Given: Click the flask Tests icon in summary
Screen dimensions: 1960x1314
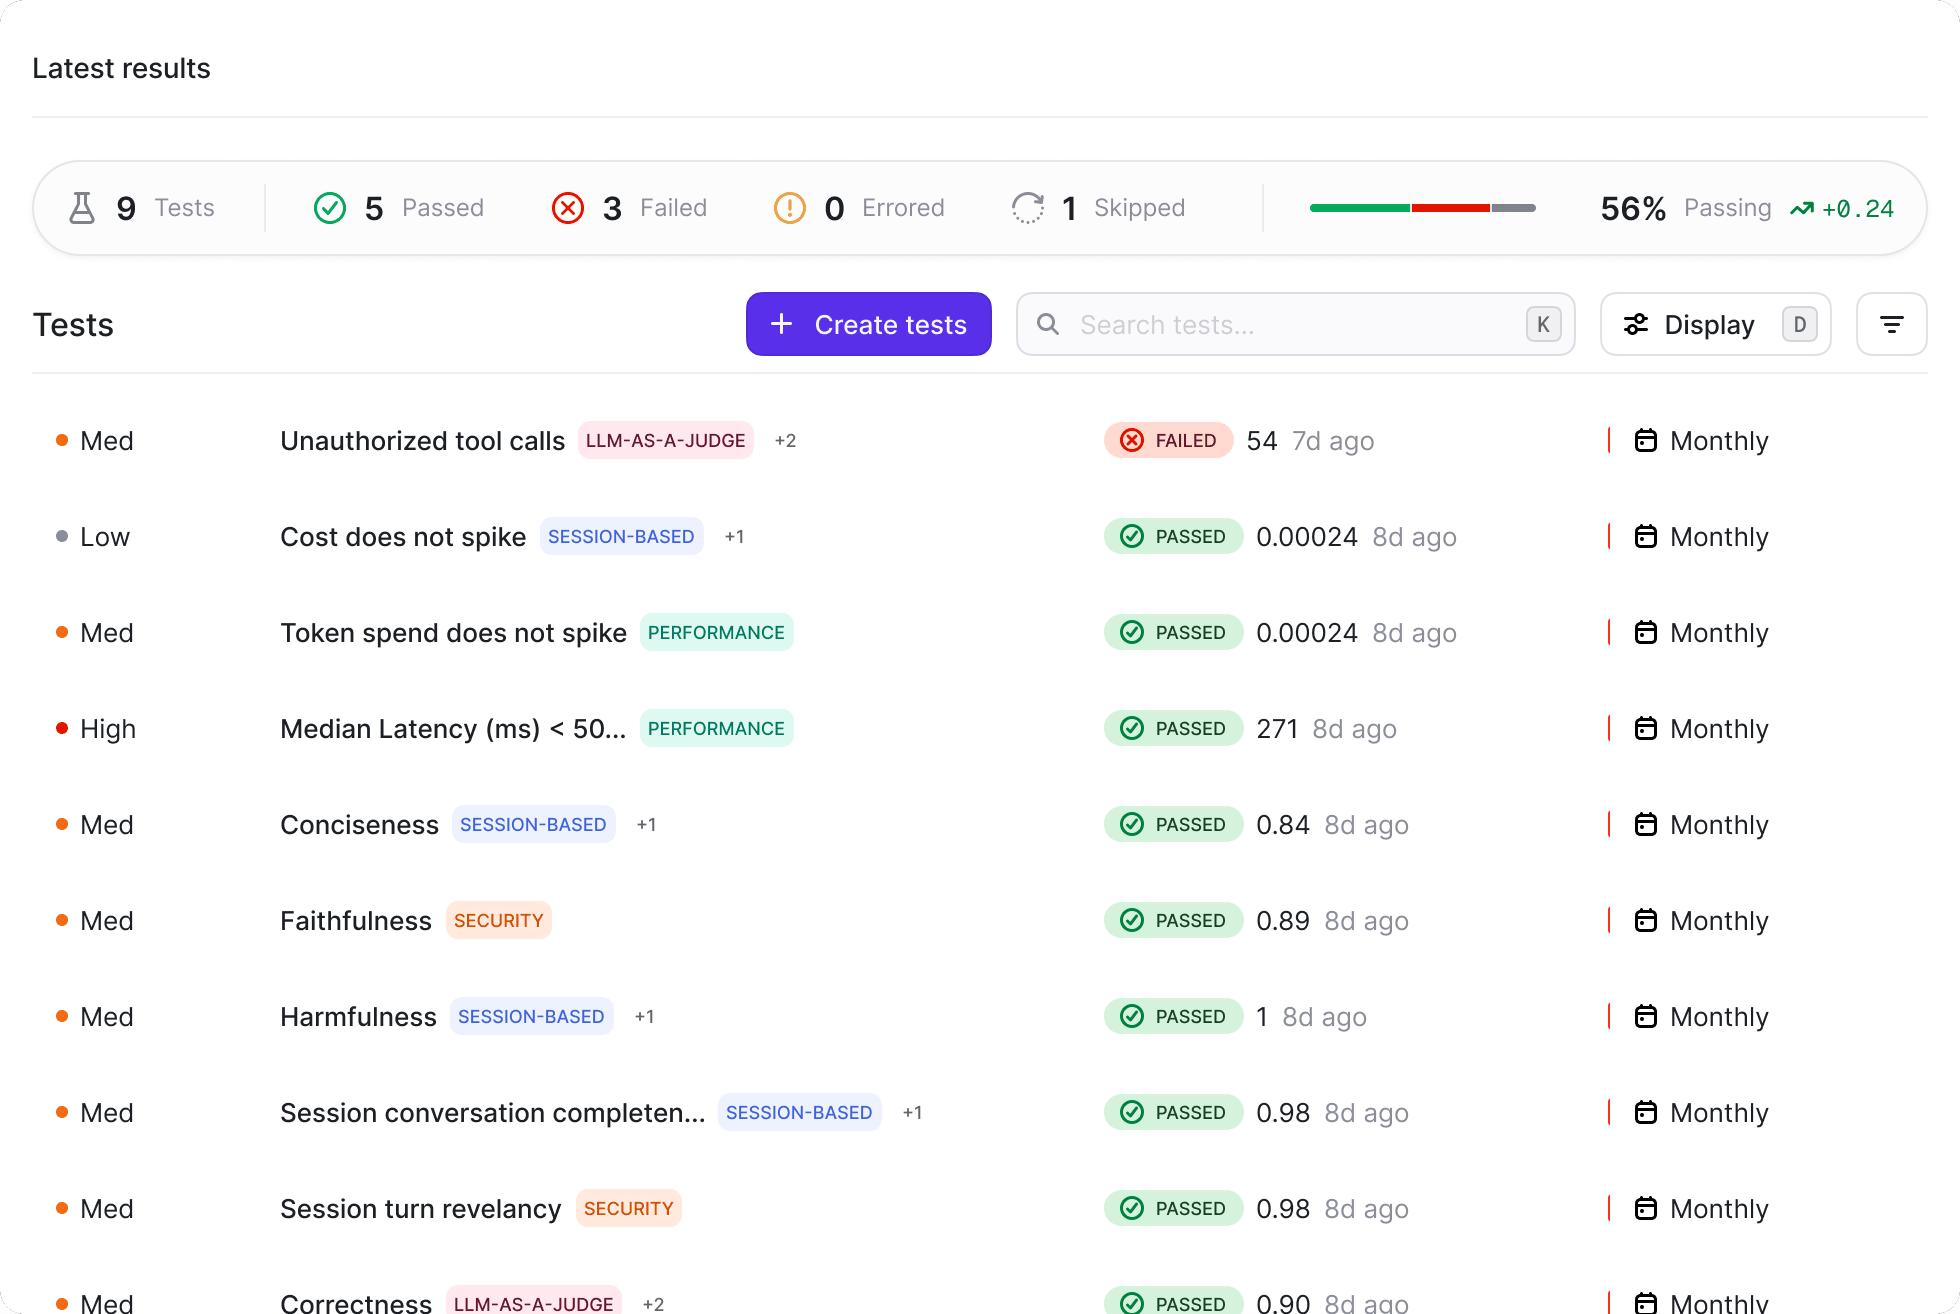Looking at the screenshot, I should coord(82,208).
